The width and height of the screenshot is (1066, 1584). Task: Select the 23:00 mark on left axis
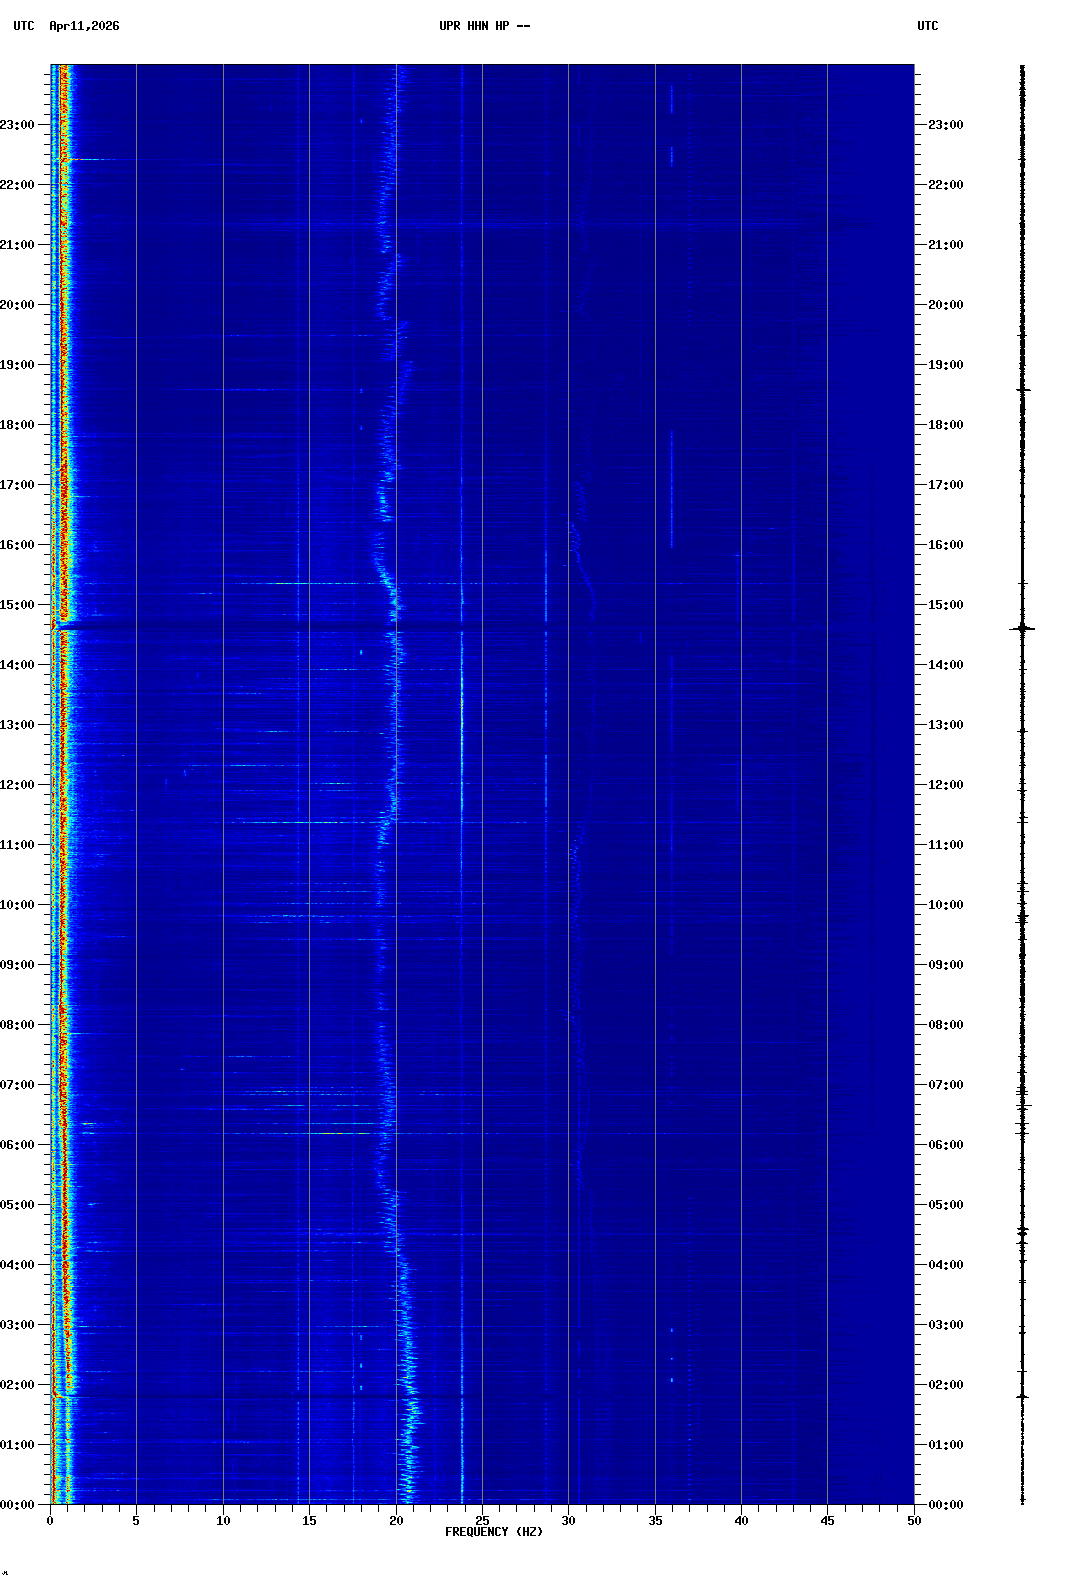point(18,125)
